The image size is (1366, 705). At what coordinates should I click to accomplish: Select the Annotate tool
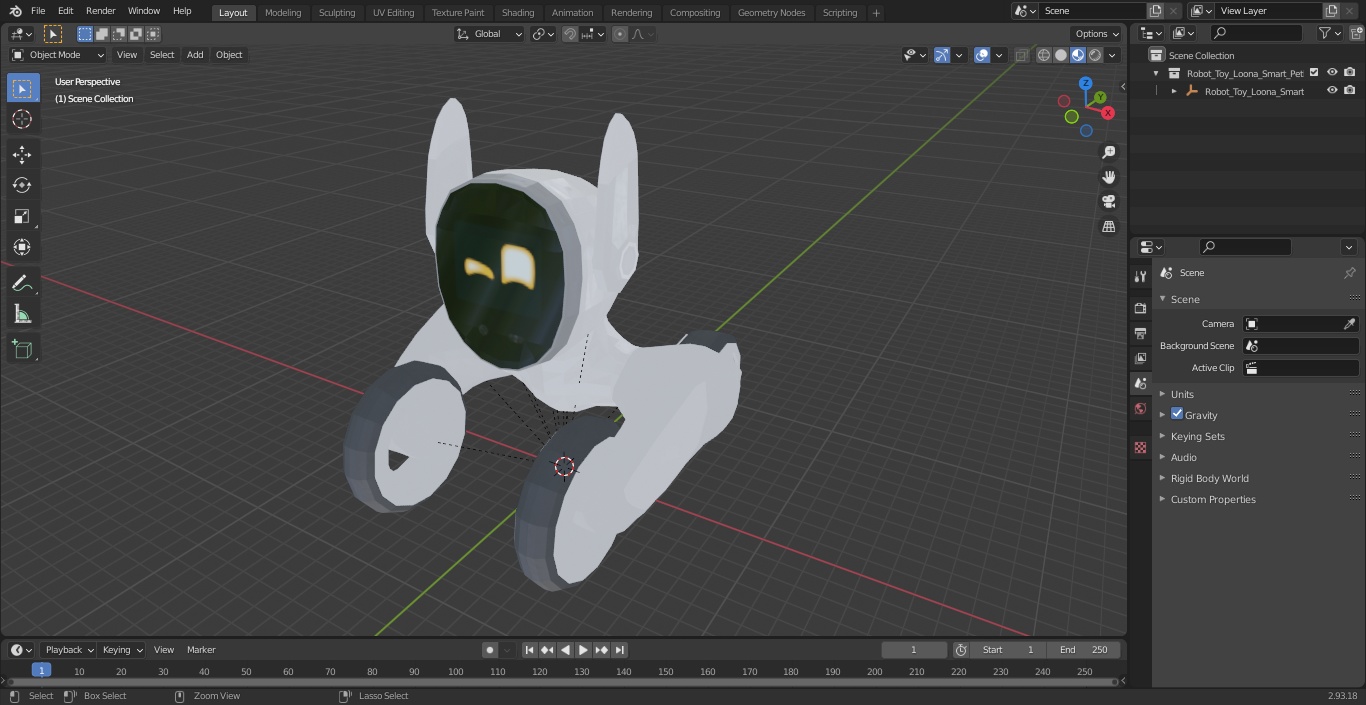pos(22,283)
